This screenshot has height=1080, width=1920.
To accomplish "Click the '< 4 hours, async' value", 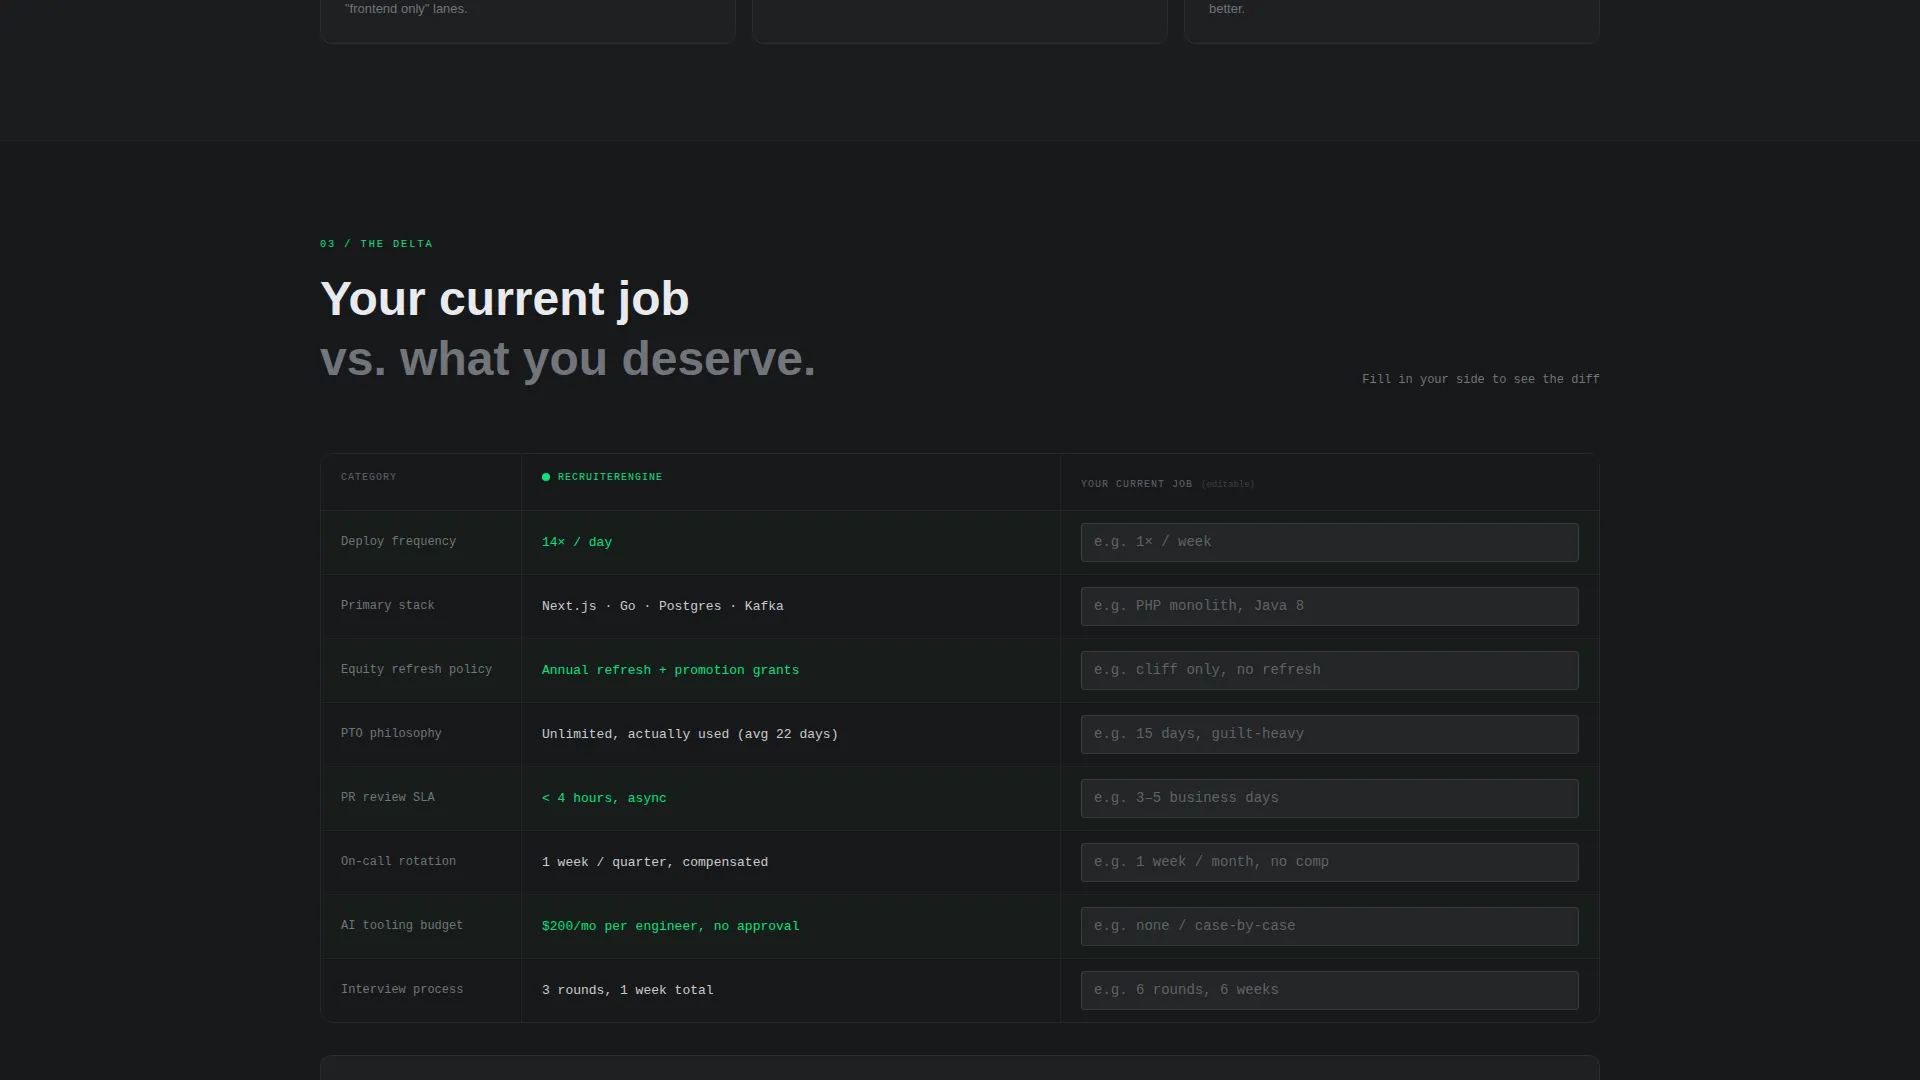I will coord(604,798).
